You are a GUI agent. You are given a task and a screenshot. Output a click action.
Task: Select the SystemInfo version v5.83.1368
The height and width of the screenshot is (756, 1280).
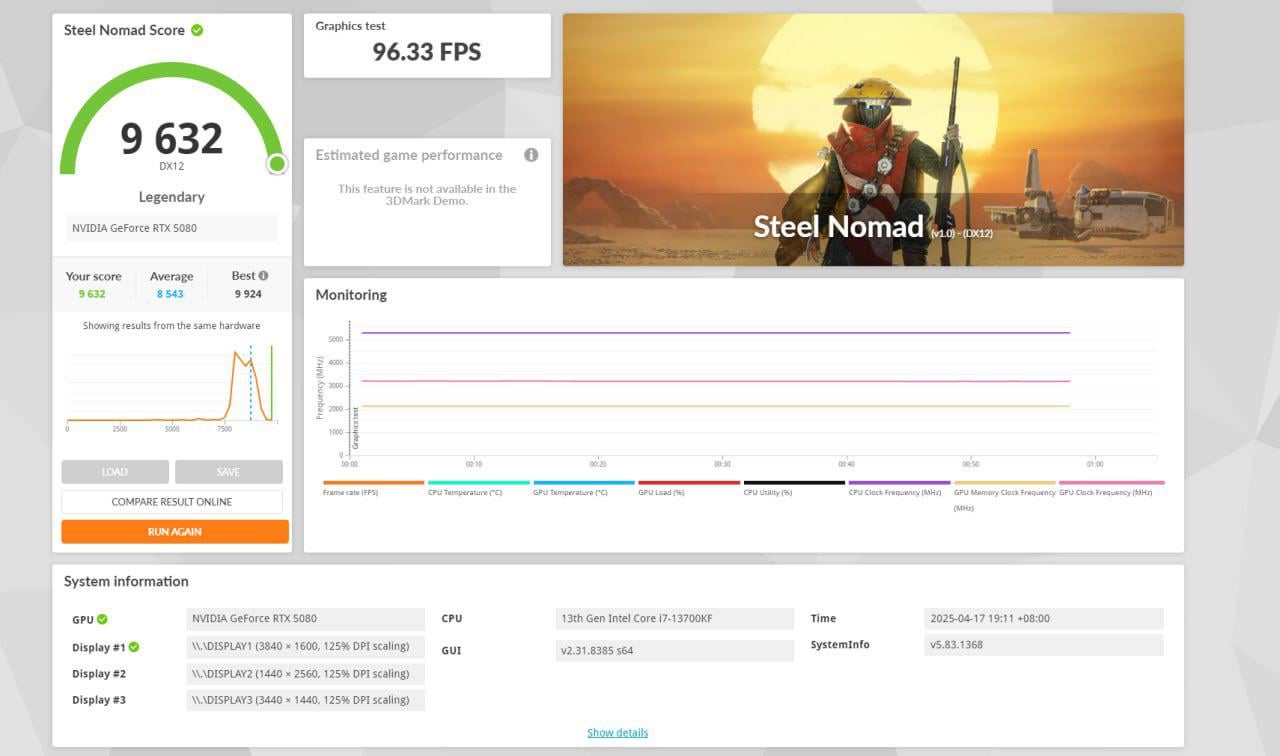point(1044,645)
